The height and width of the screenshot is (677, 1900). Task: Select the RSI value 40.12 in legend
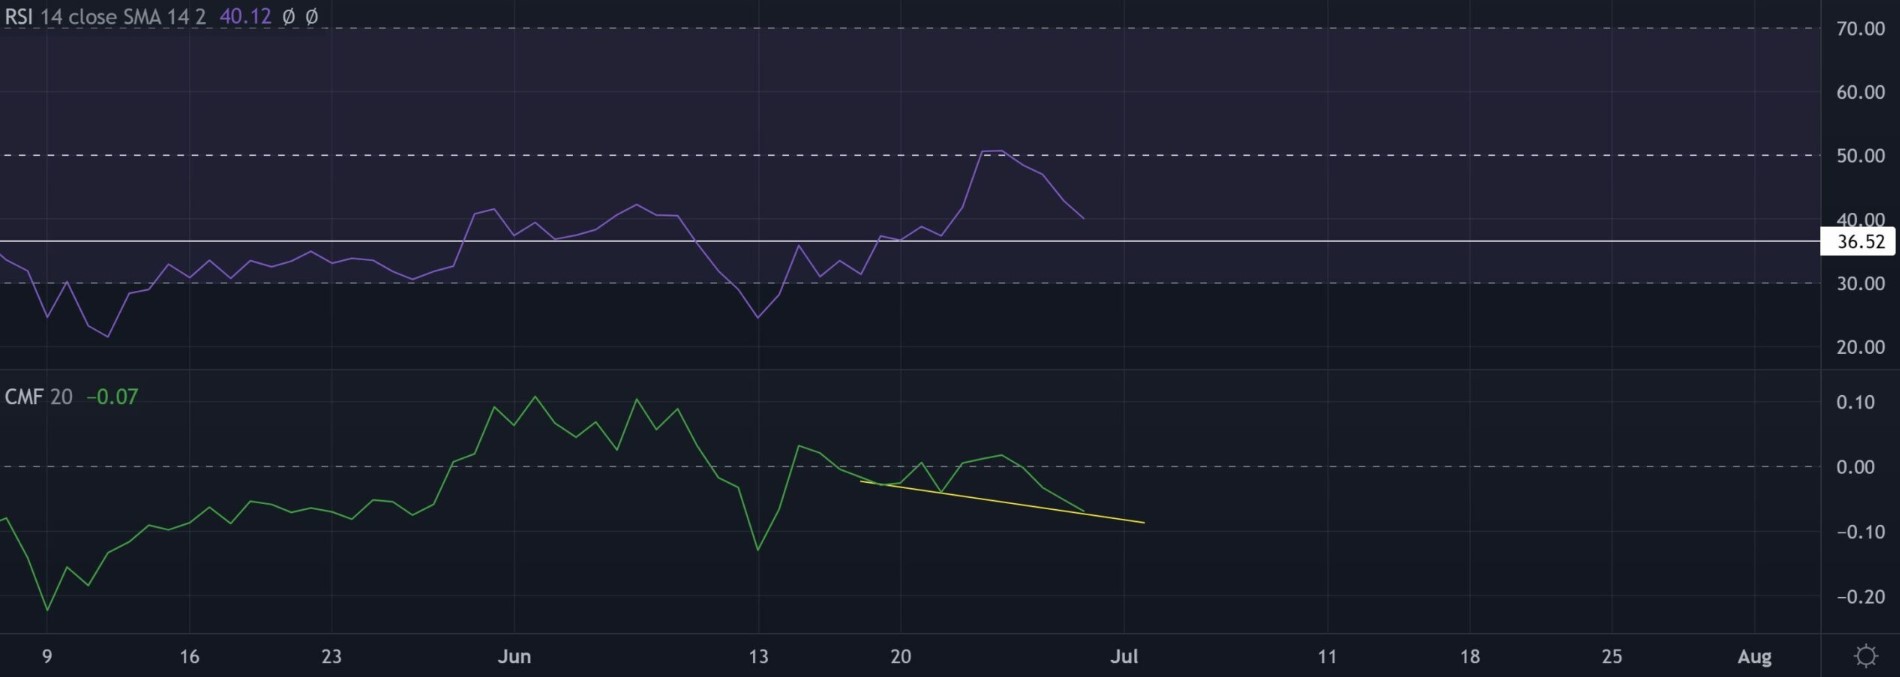pyautogui.click(x=245, y=17)
